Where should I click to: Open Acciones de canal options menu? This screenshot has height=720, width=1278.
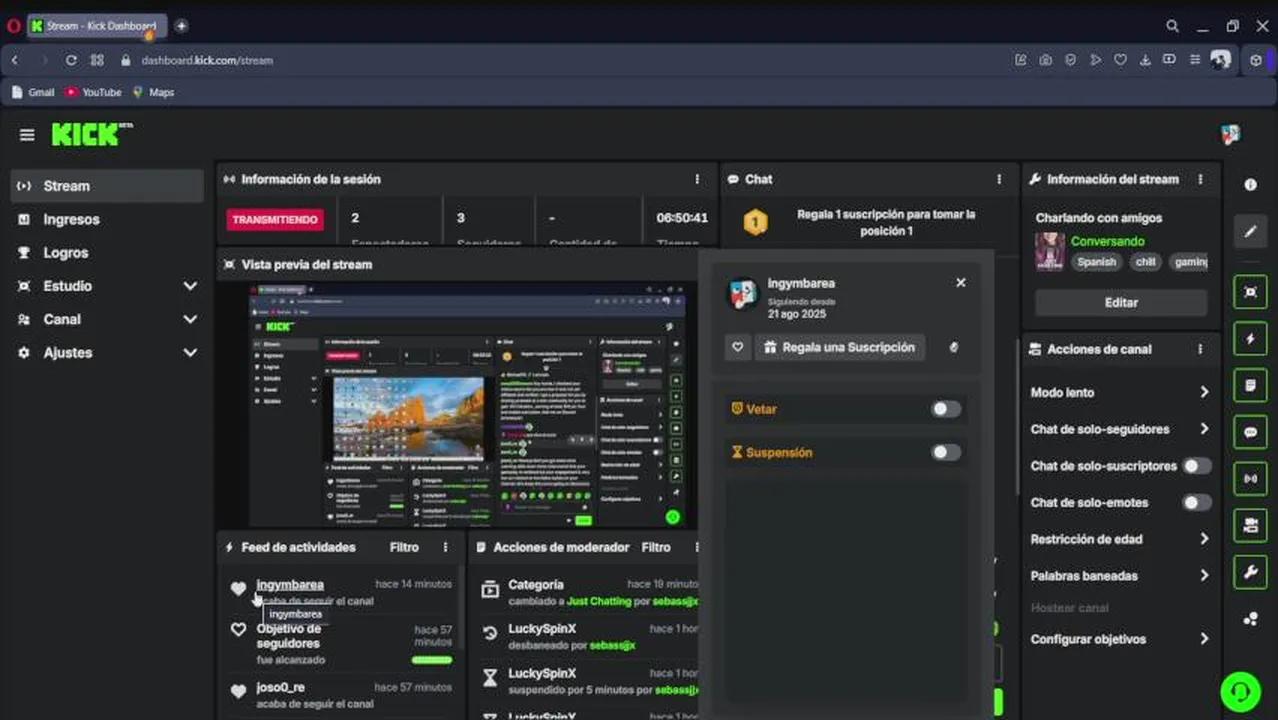tap(1200, 349)
